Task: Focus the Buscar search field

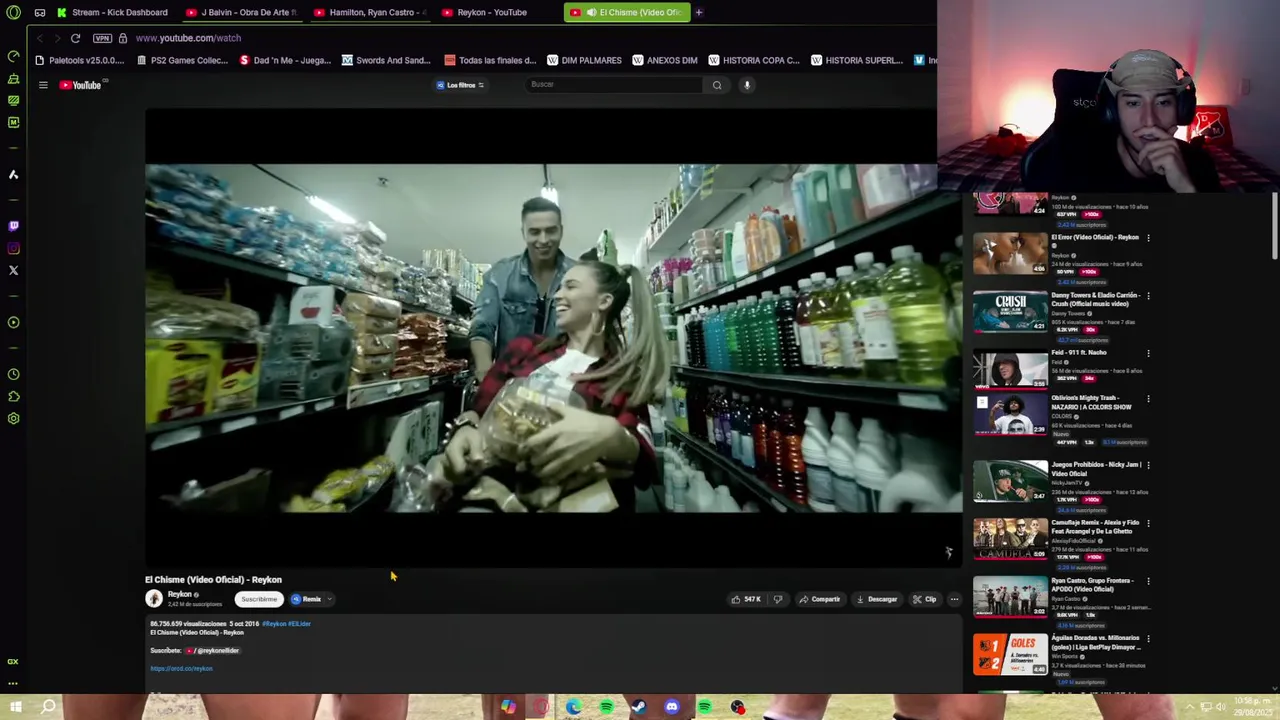Action: click(x=614, y=85)
